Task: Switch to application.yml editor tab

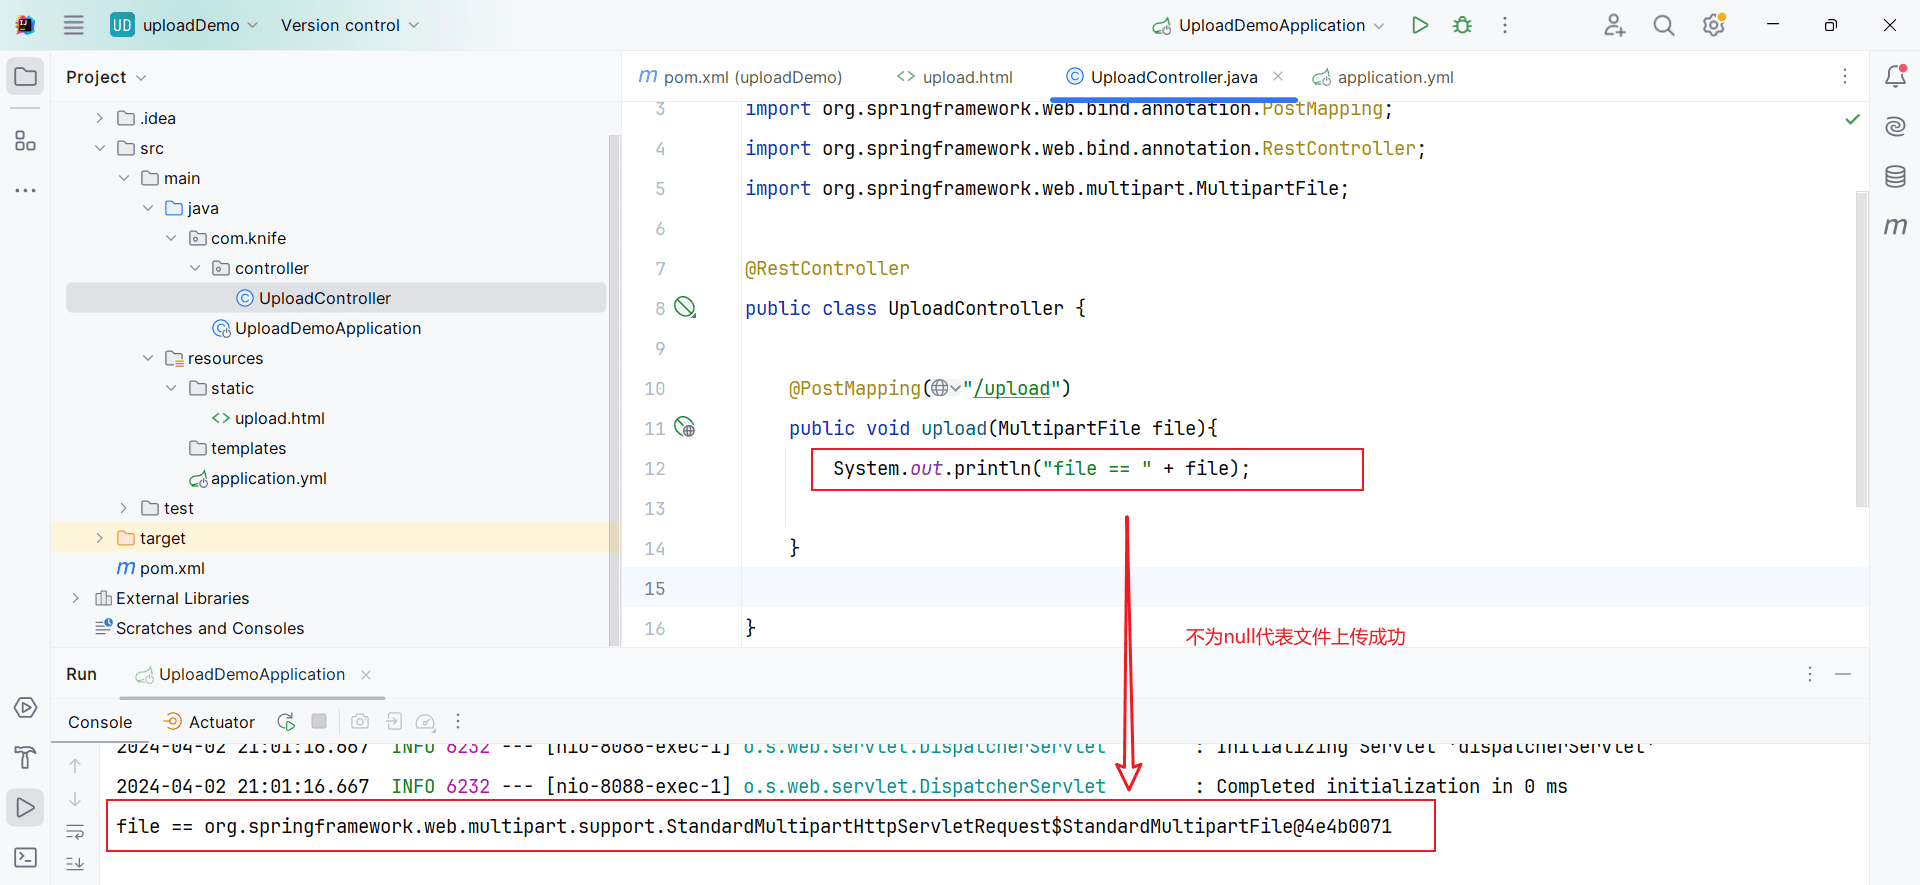Action: click(x=1383, y=77)
